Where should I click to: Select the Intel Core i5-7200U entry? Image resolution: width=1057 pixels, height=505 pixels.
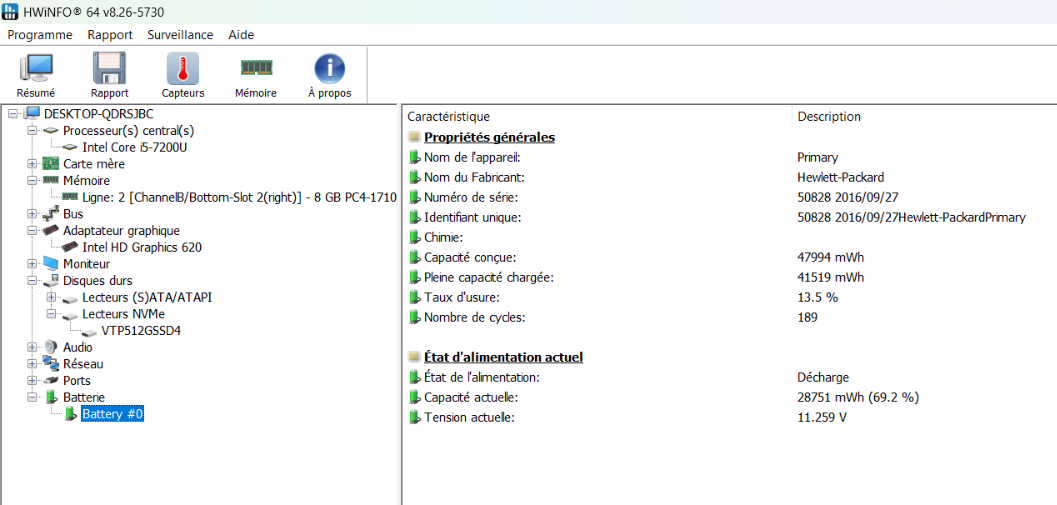tap(135, 147)
